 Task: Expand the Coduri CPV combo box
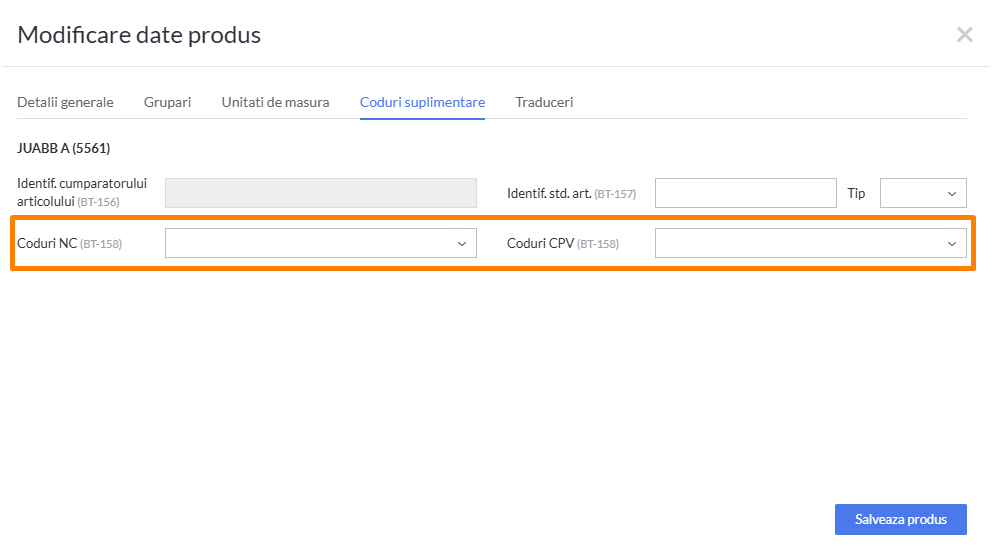pos(810,243)
